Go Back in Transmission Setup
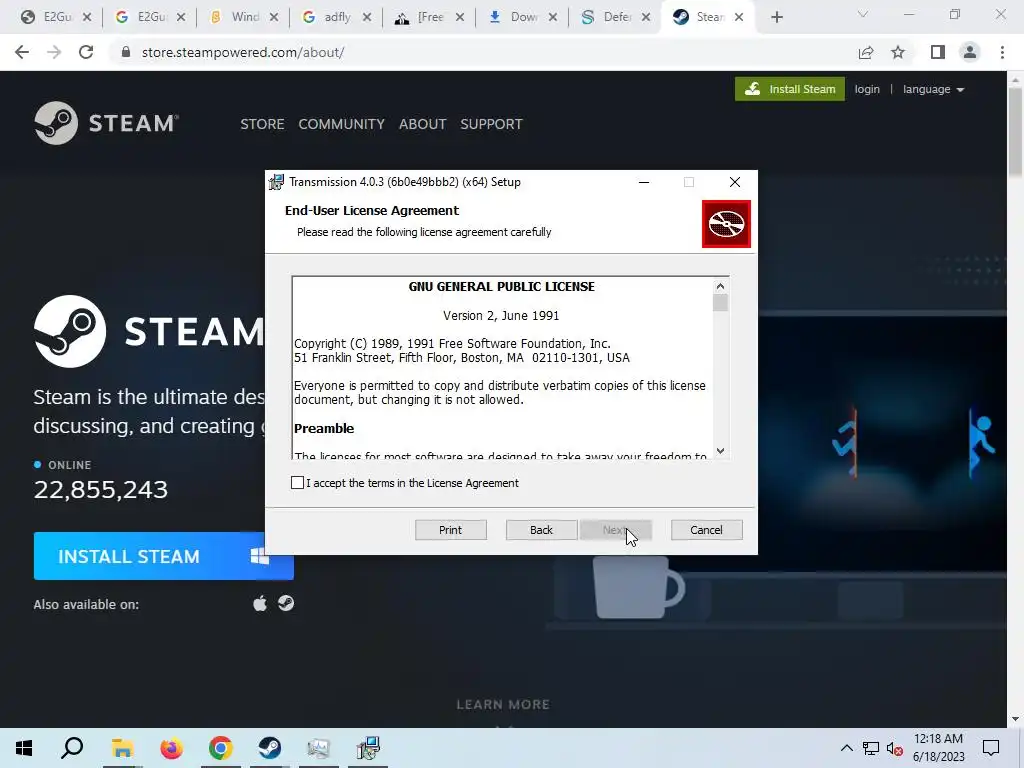 541,530
